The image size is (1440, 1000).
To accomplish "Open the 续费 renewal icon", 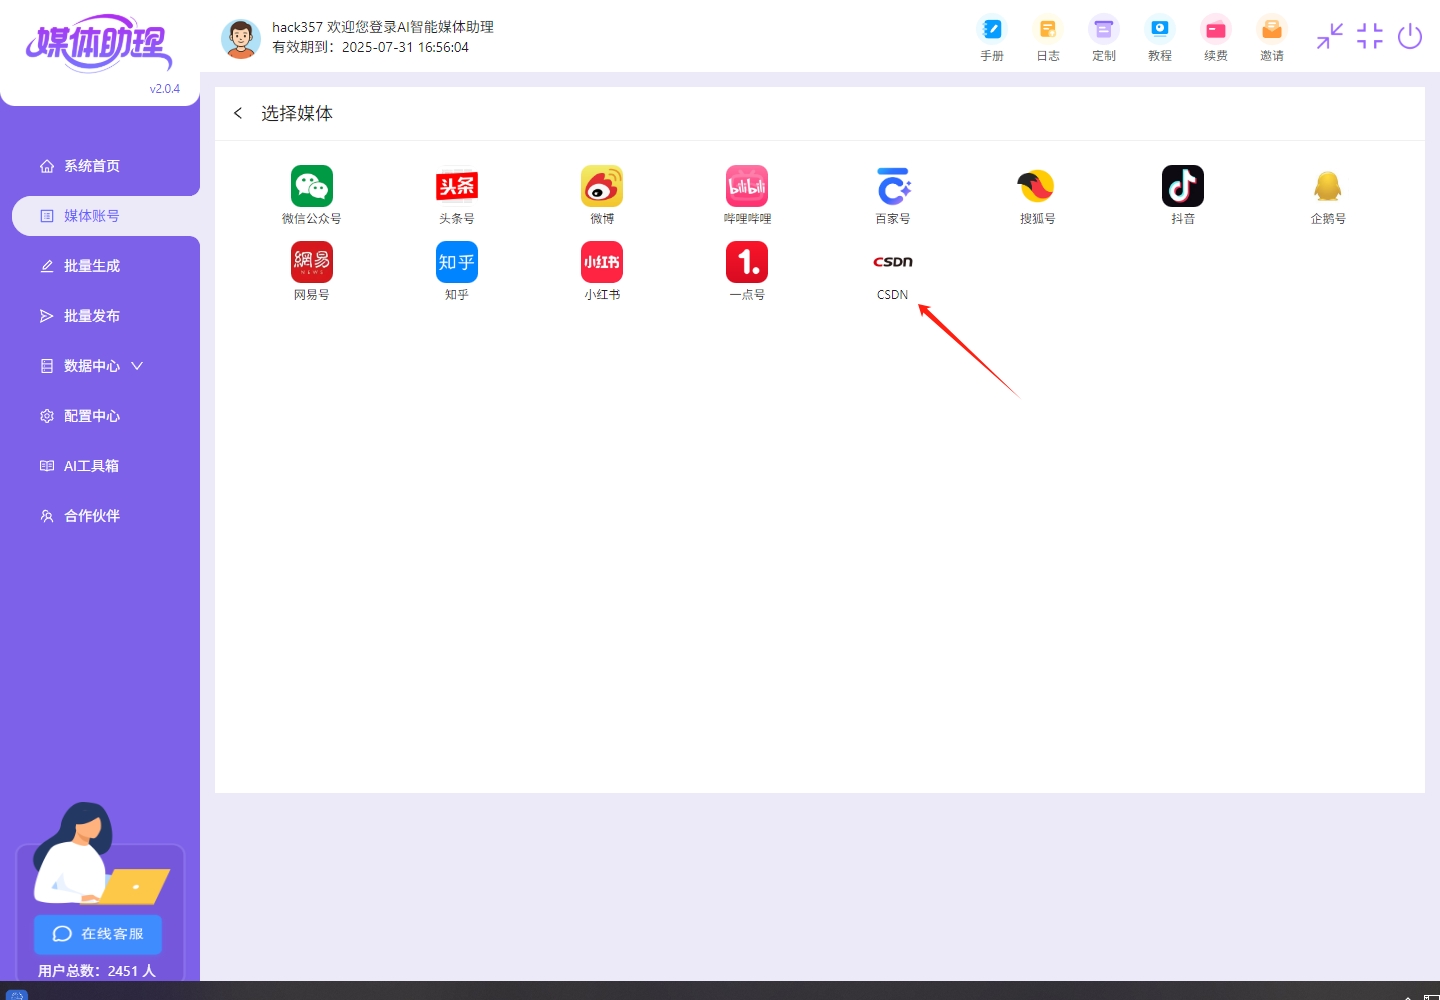I will pos(1216,29).
